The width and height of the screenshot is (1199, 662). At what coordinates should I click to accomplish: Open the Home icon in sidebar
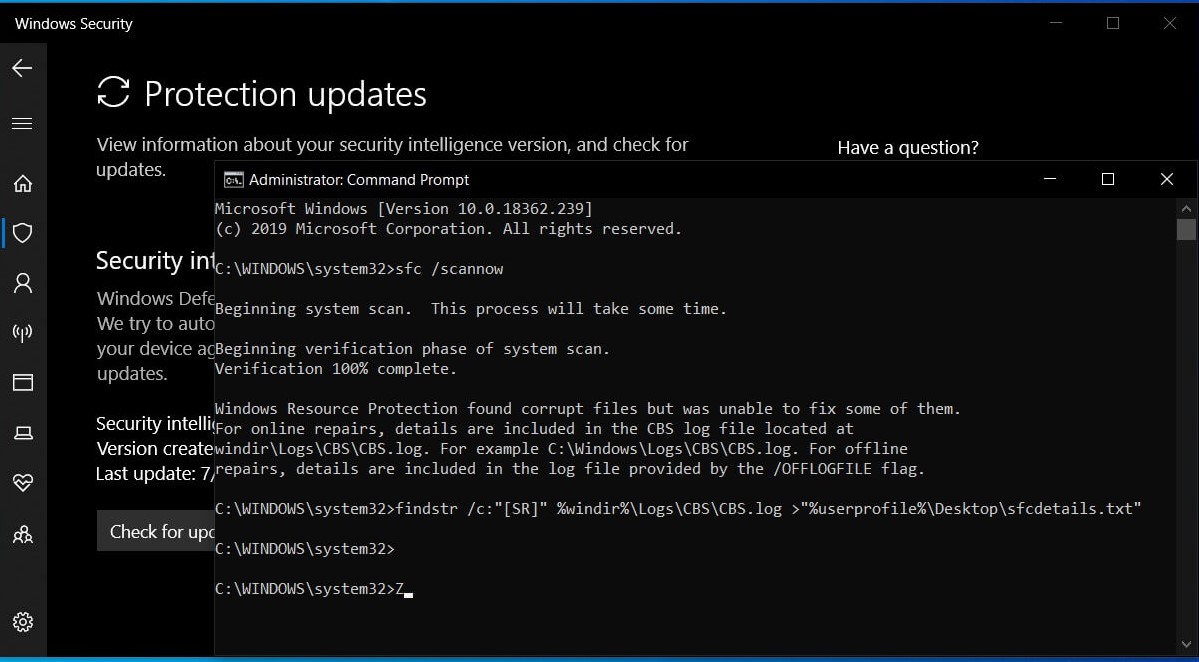pyautogui.click(x=23, y=183)
